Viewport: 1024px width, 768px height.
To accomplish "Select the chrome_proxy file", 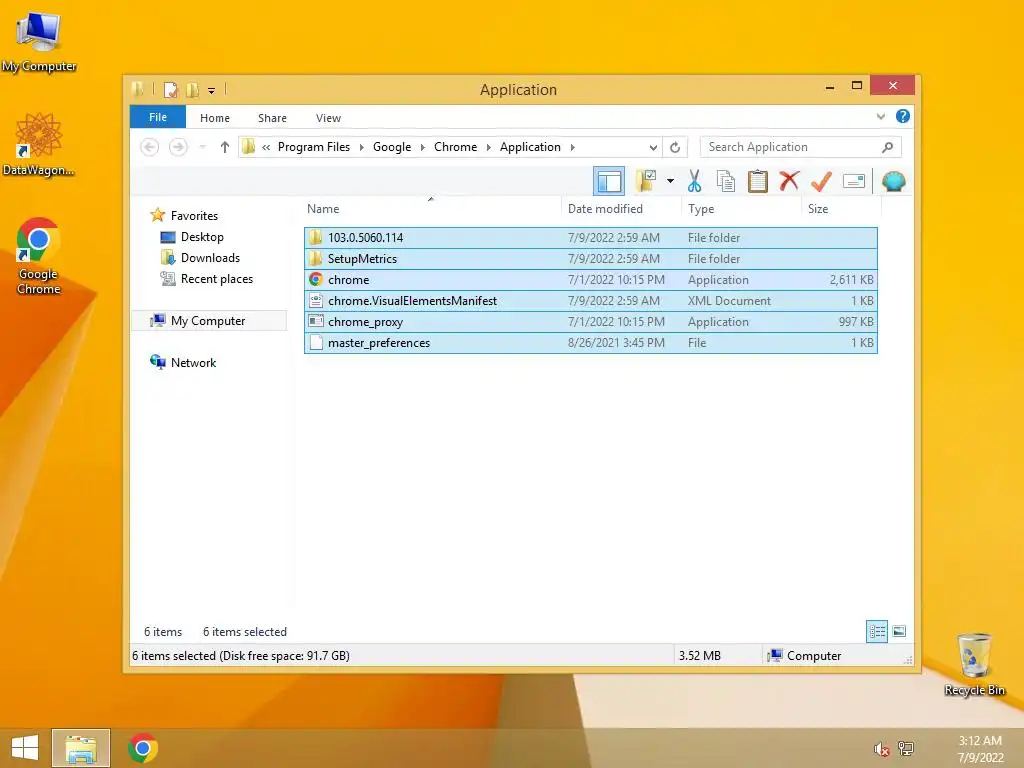I will tap(590, 321).
